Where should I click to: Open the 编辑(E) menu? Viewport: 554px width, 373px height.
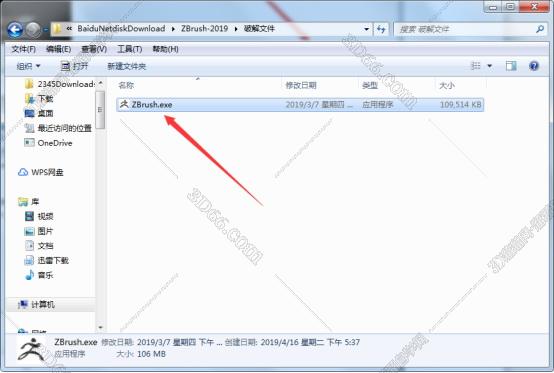[x=58, y=49]
